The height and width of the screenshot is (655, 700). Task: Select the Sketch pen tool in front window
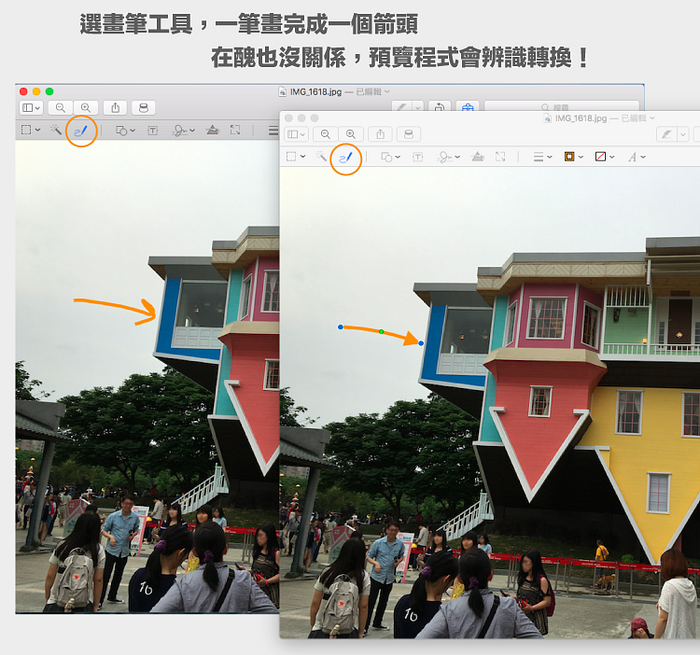coord(346,157)
